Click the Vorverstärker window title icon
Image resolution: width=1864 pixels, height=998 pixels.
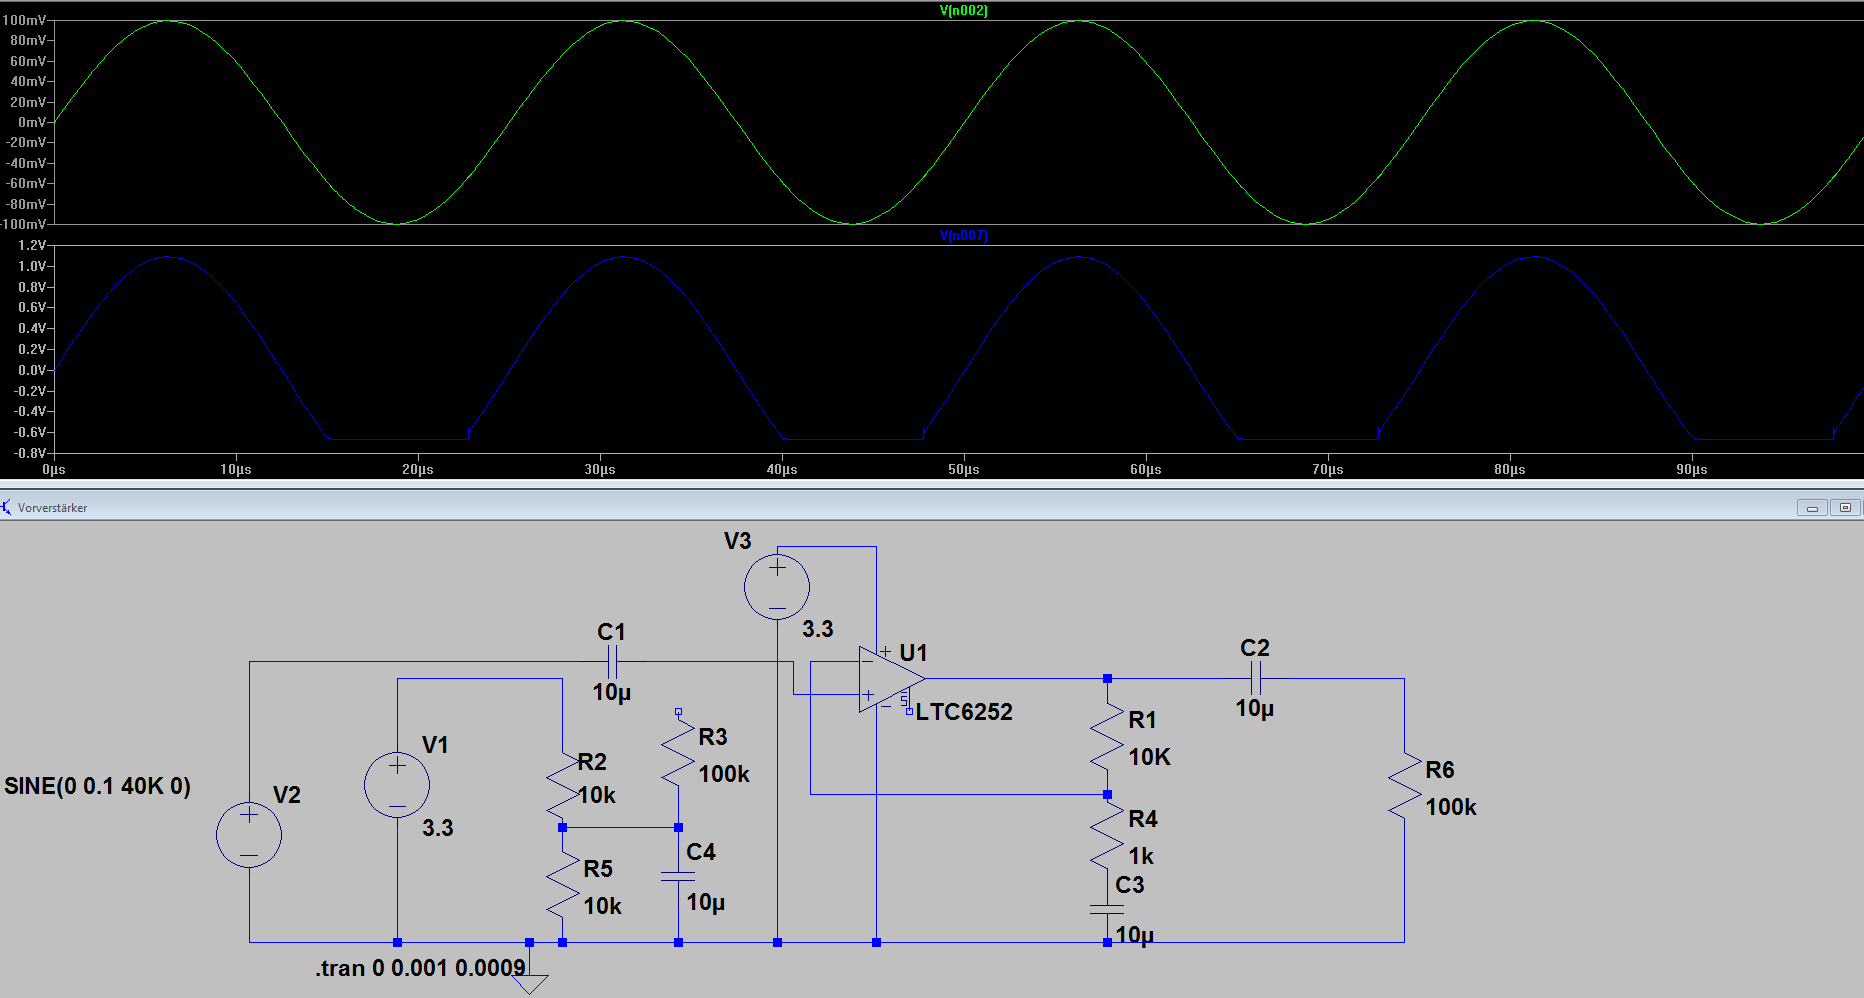[7, 507]
